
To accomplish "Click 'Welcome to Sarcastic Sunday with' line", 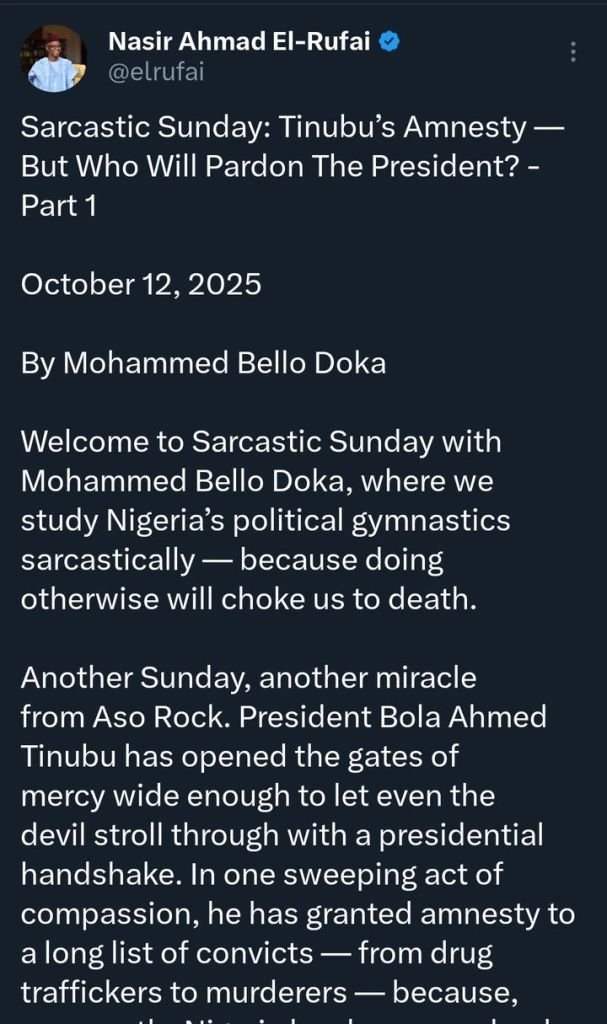I will click(261, 441).
